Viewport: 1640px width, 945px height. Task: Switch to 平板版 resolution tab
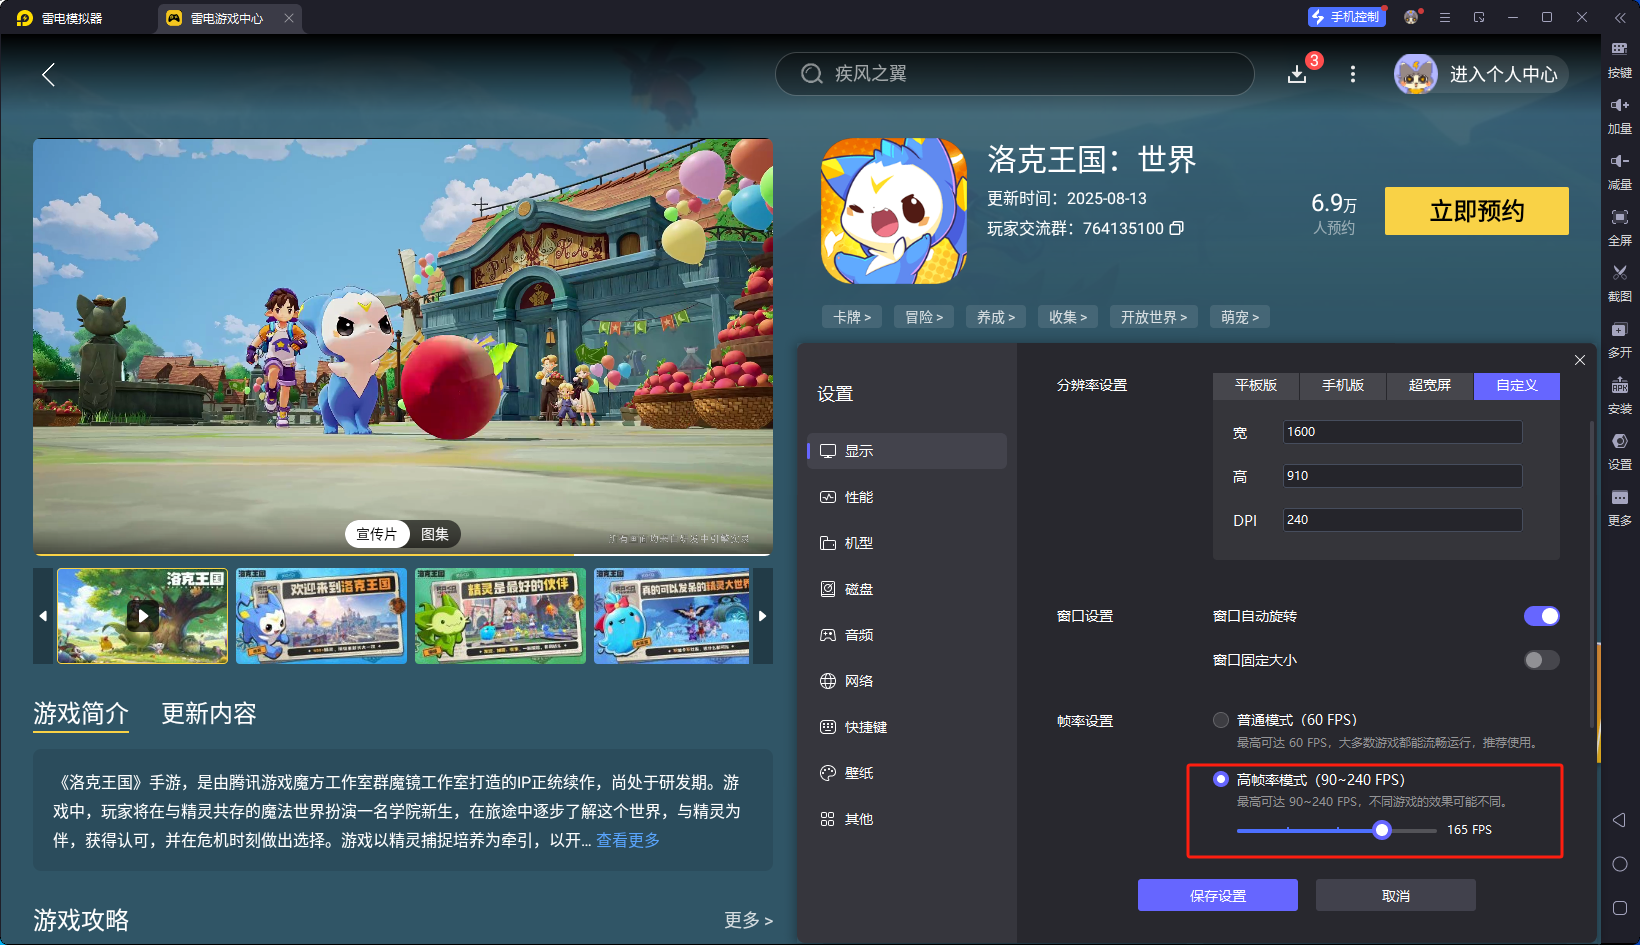(1255, 385)
